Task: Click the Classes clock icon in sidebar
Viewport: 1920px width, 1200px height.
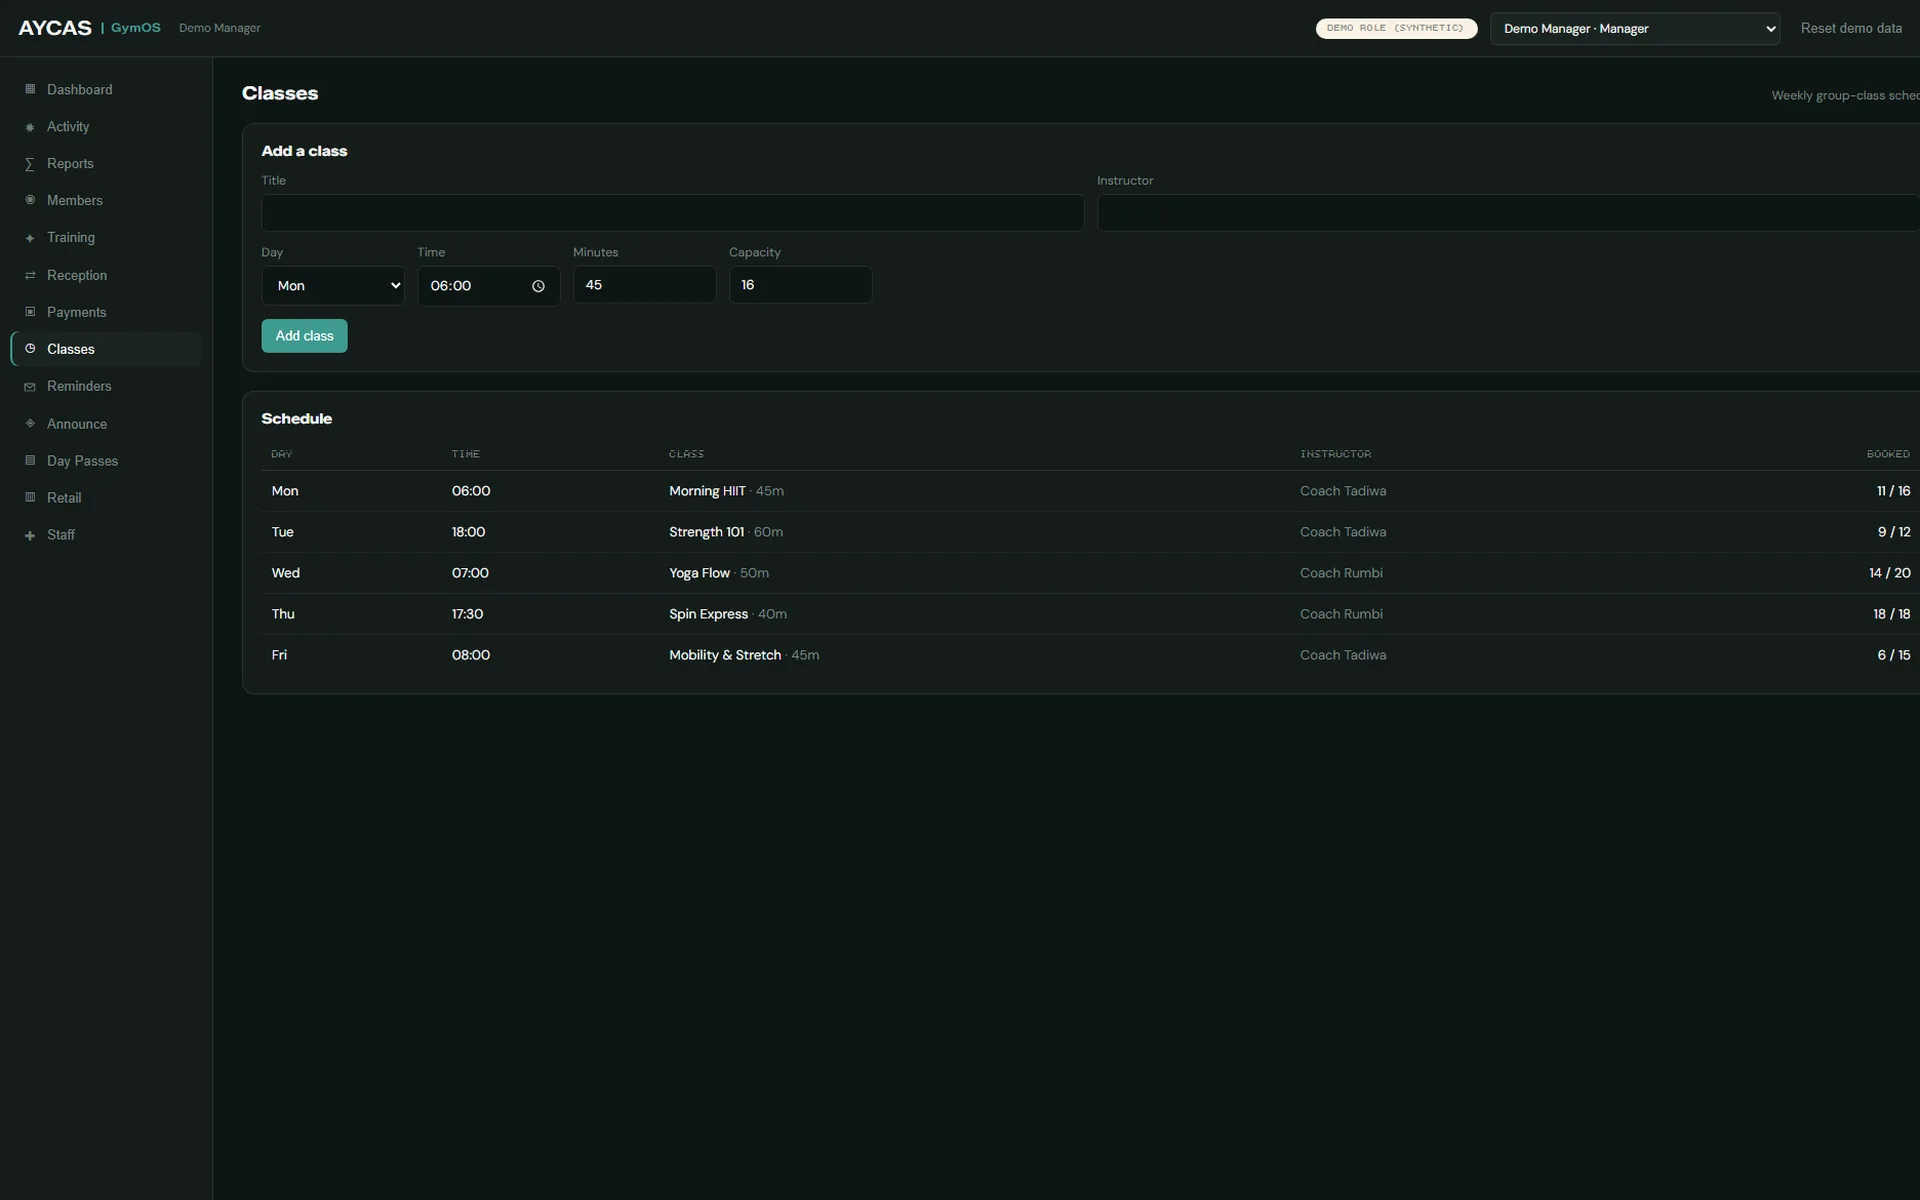Action: (30, 349)
